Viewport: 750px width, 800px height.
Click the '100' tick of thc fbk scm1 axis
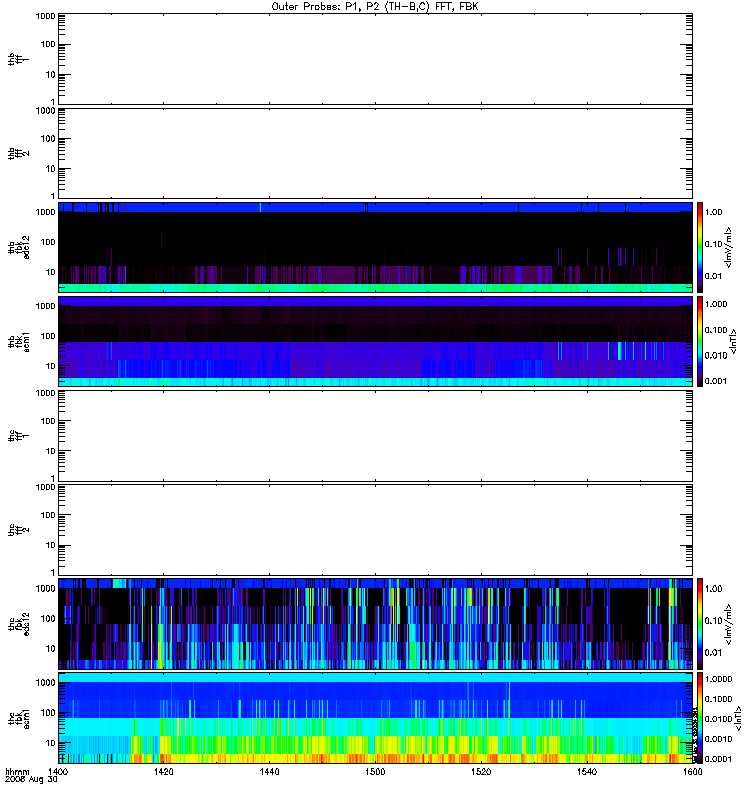48,712
